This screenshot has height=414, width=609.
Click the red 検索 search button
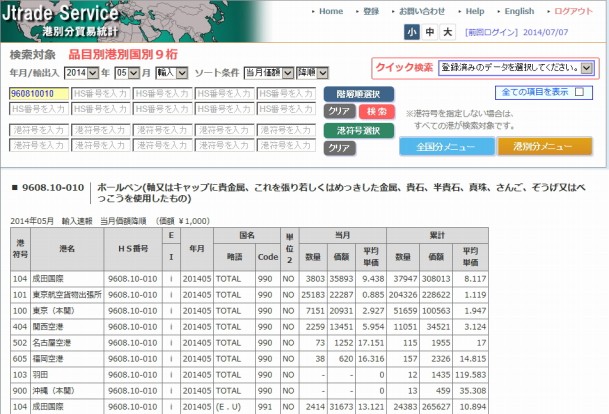[378, 111]
